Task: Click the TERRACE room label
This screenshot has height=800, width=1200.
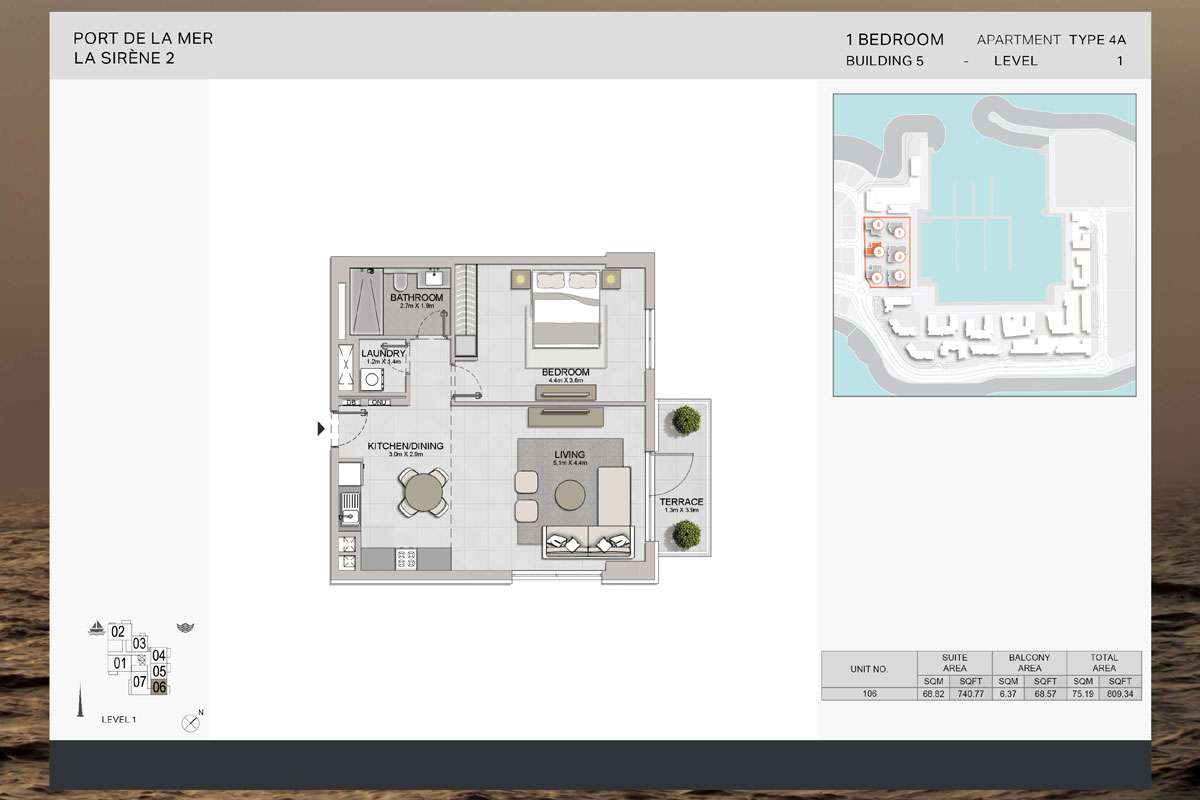Action: tap(681, 502)
